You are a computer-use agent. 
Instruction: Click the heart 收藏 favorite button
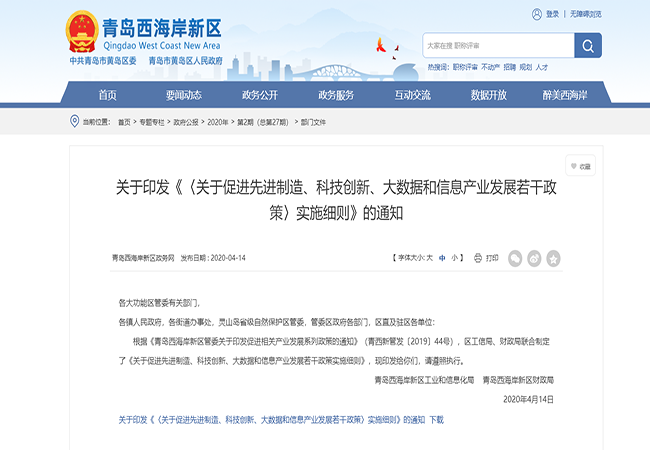pos(580,166)
